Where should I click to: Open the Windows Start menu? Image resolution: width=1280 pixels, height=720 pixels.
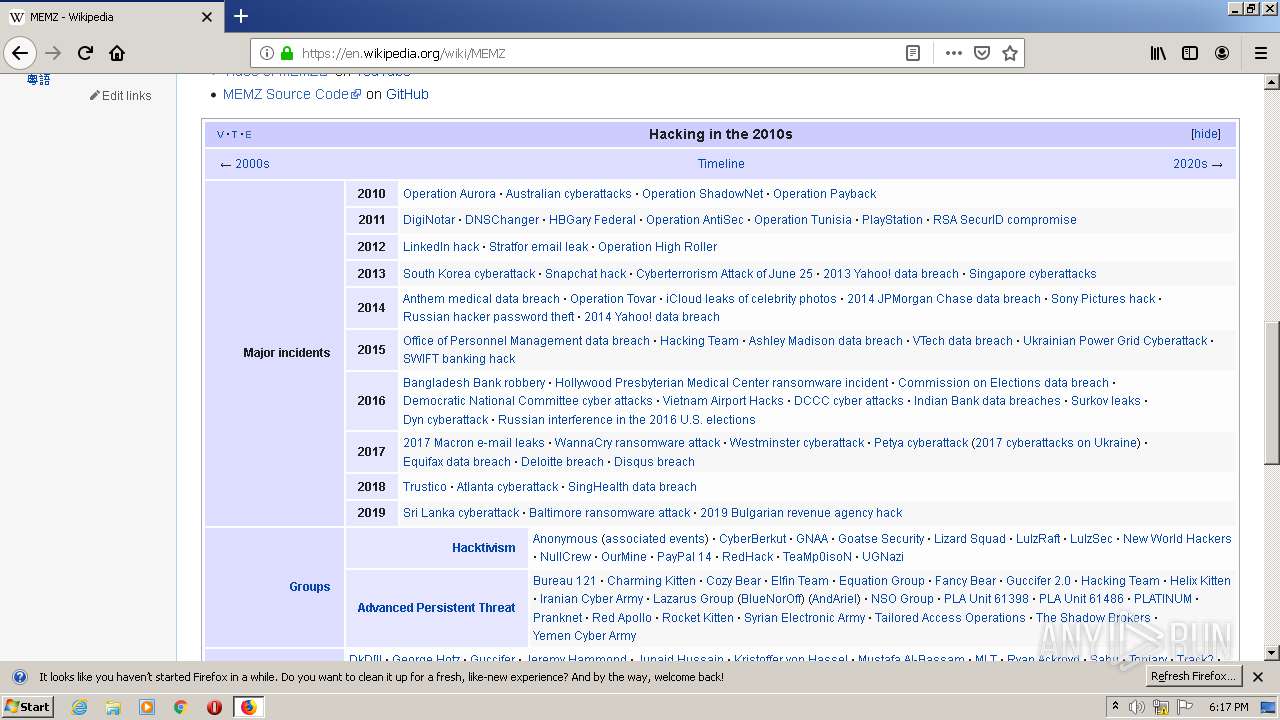point(28,707)
